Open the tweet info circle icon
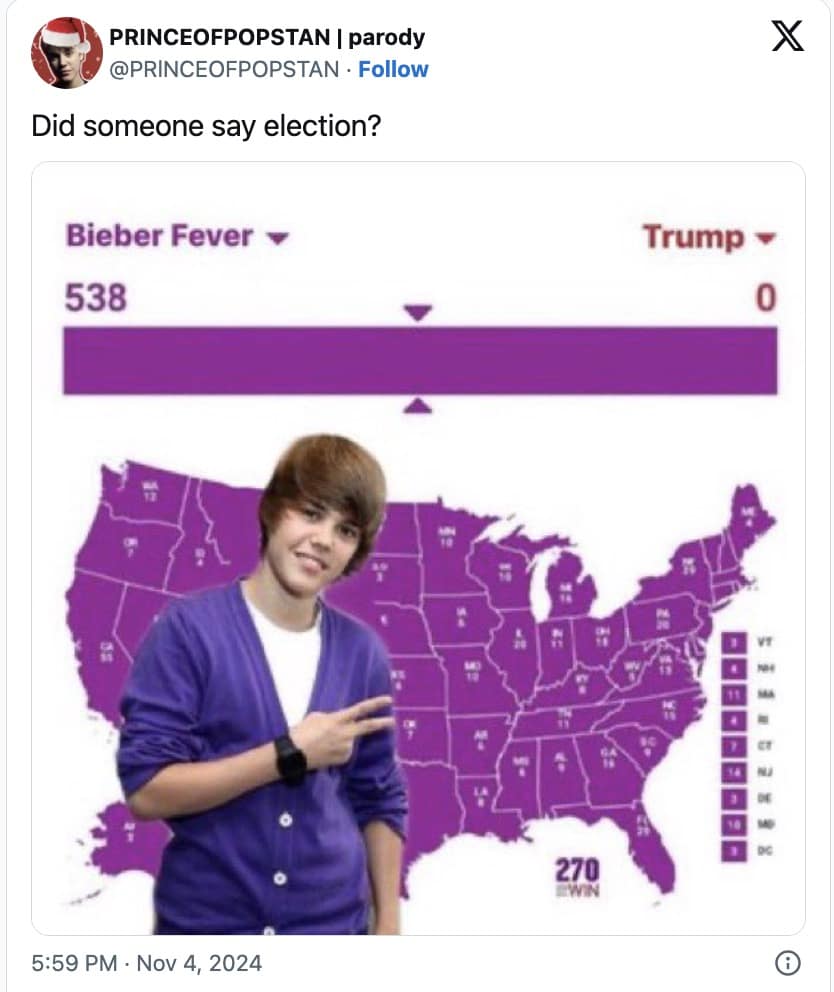 pos(788,963)
